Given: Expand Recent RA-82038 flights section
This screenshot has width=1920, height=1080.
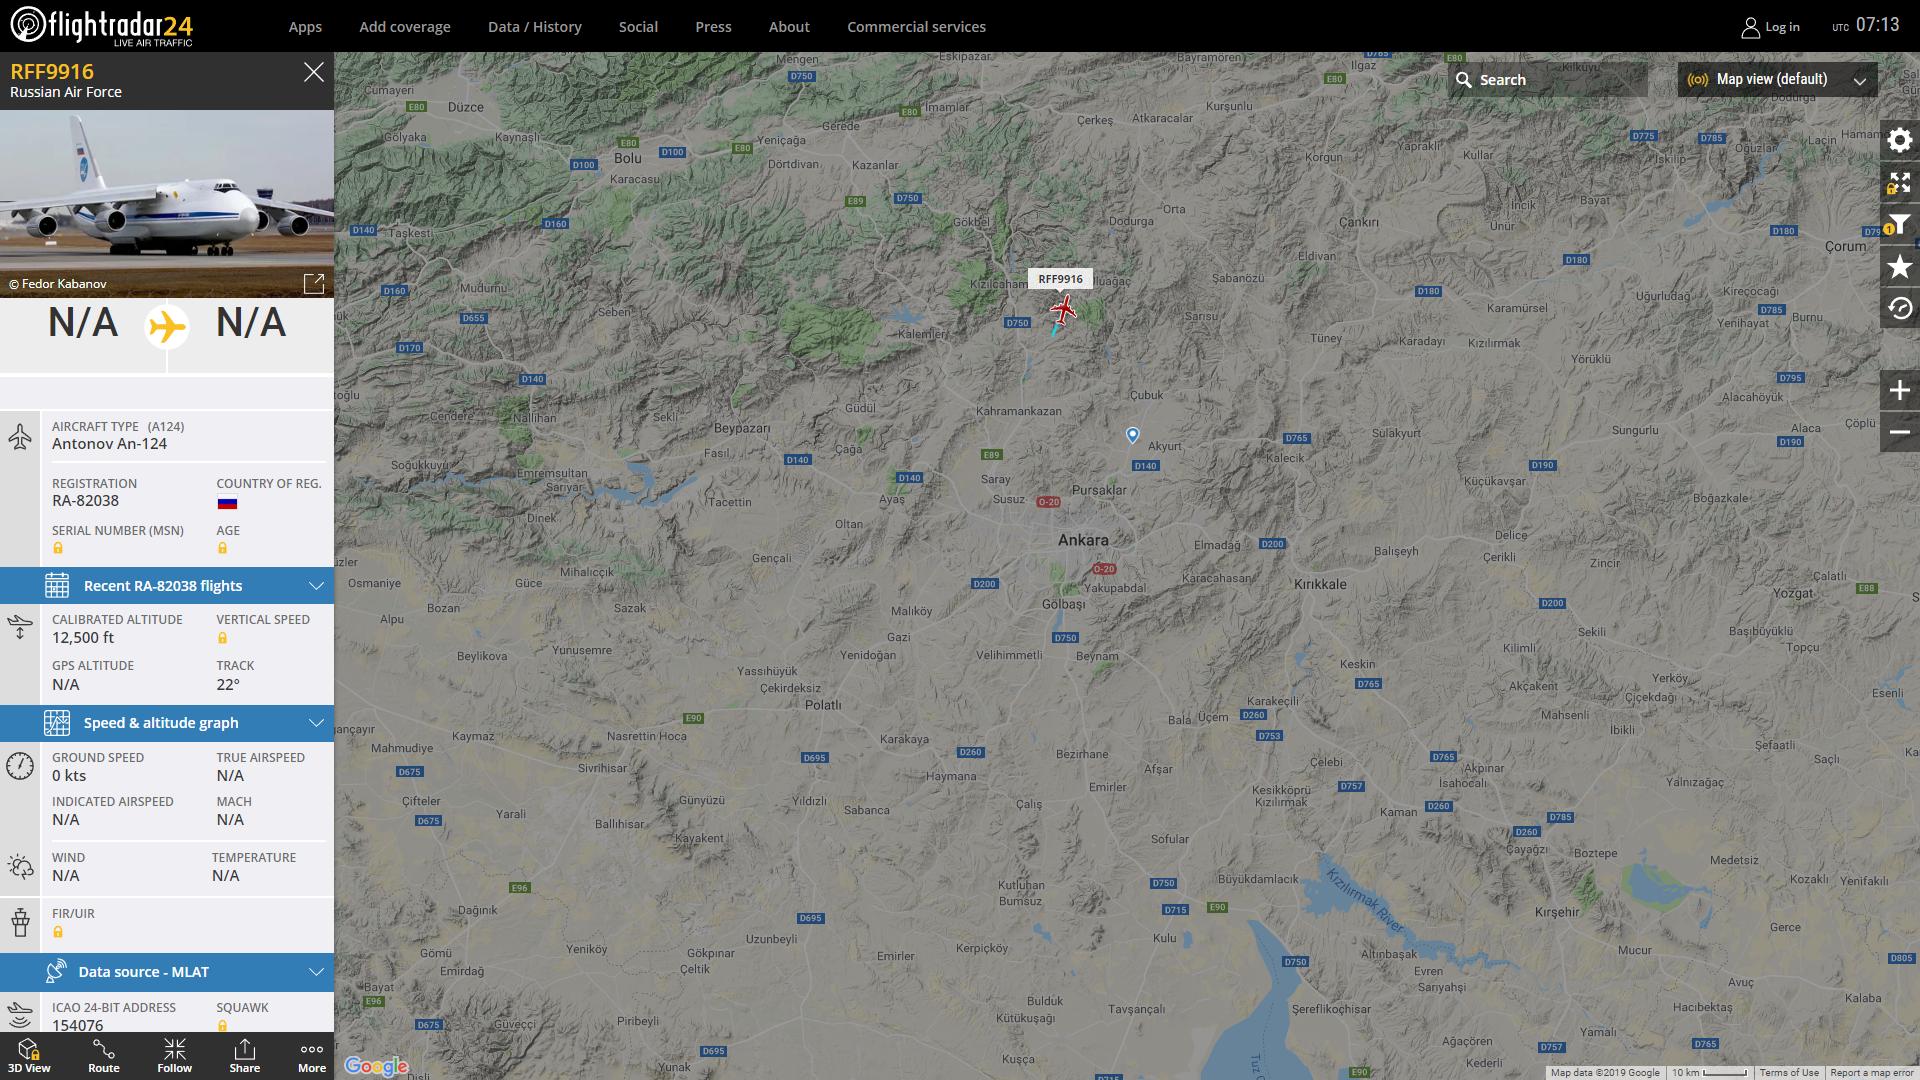Looking at the screenshot, I should [167, 586].
